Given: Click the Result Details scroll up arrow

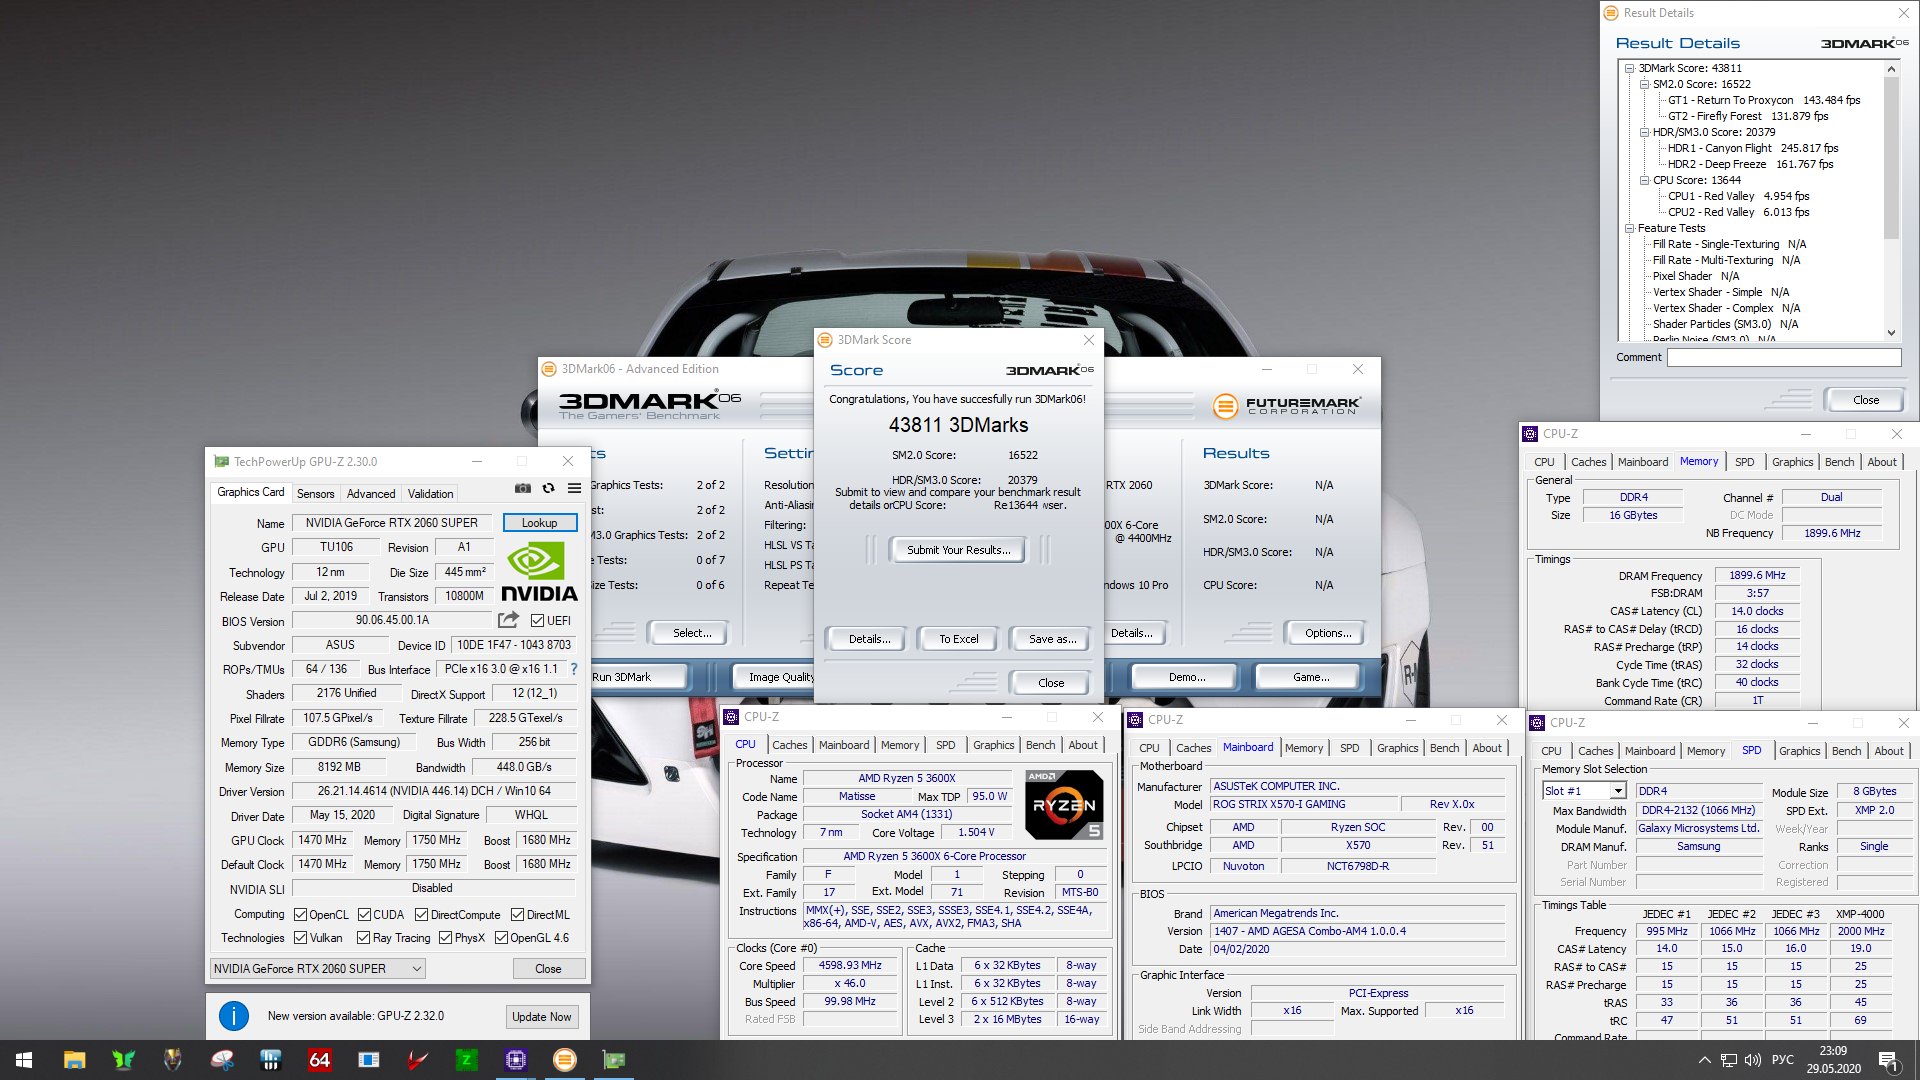Looking at the screenshot, I should (x=1891, y=69).
